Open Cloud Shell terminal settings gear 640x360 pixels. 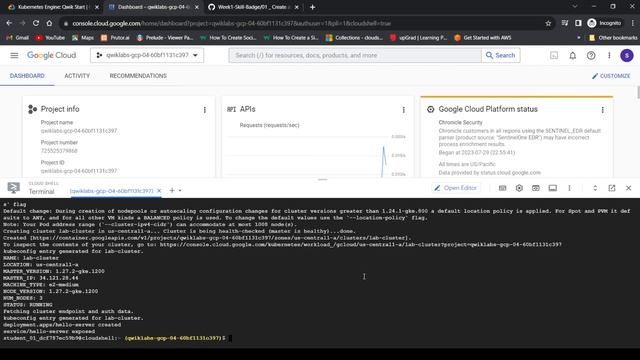(519, 188)
